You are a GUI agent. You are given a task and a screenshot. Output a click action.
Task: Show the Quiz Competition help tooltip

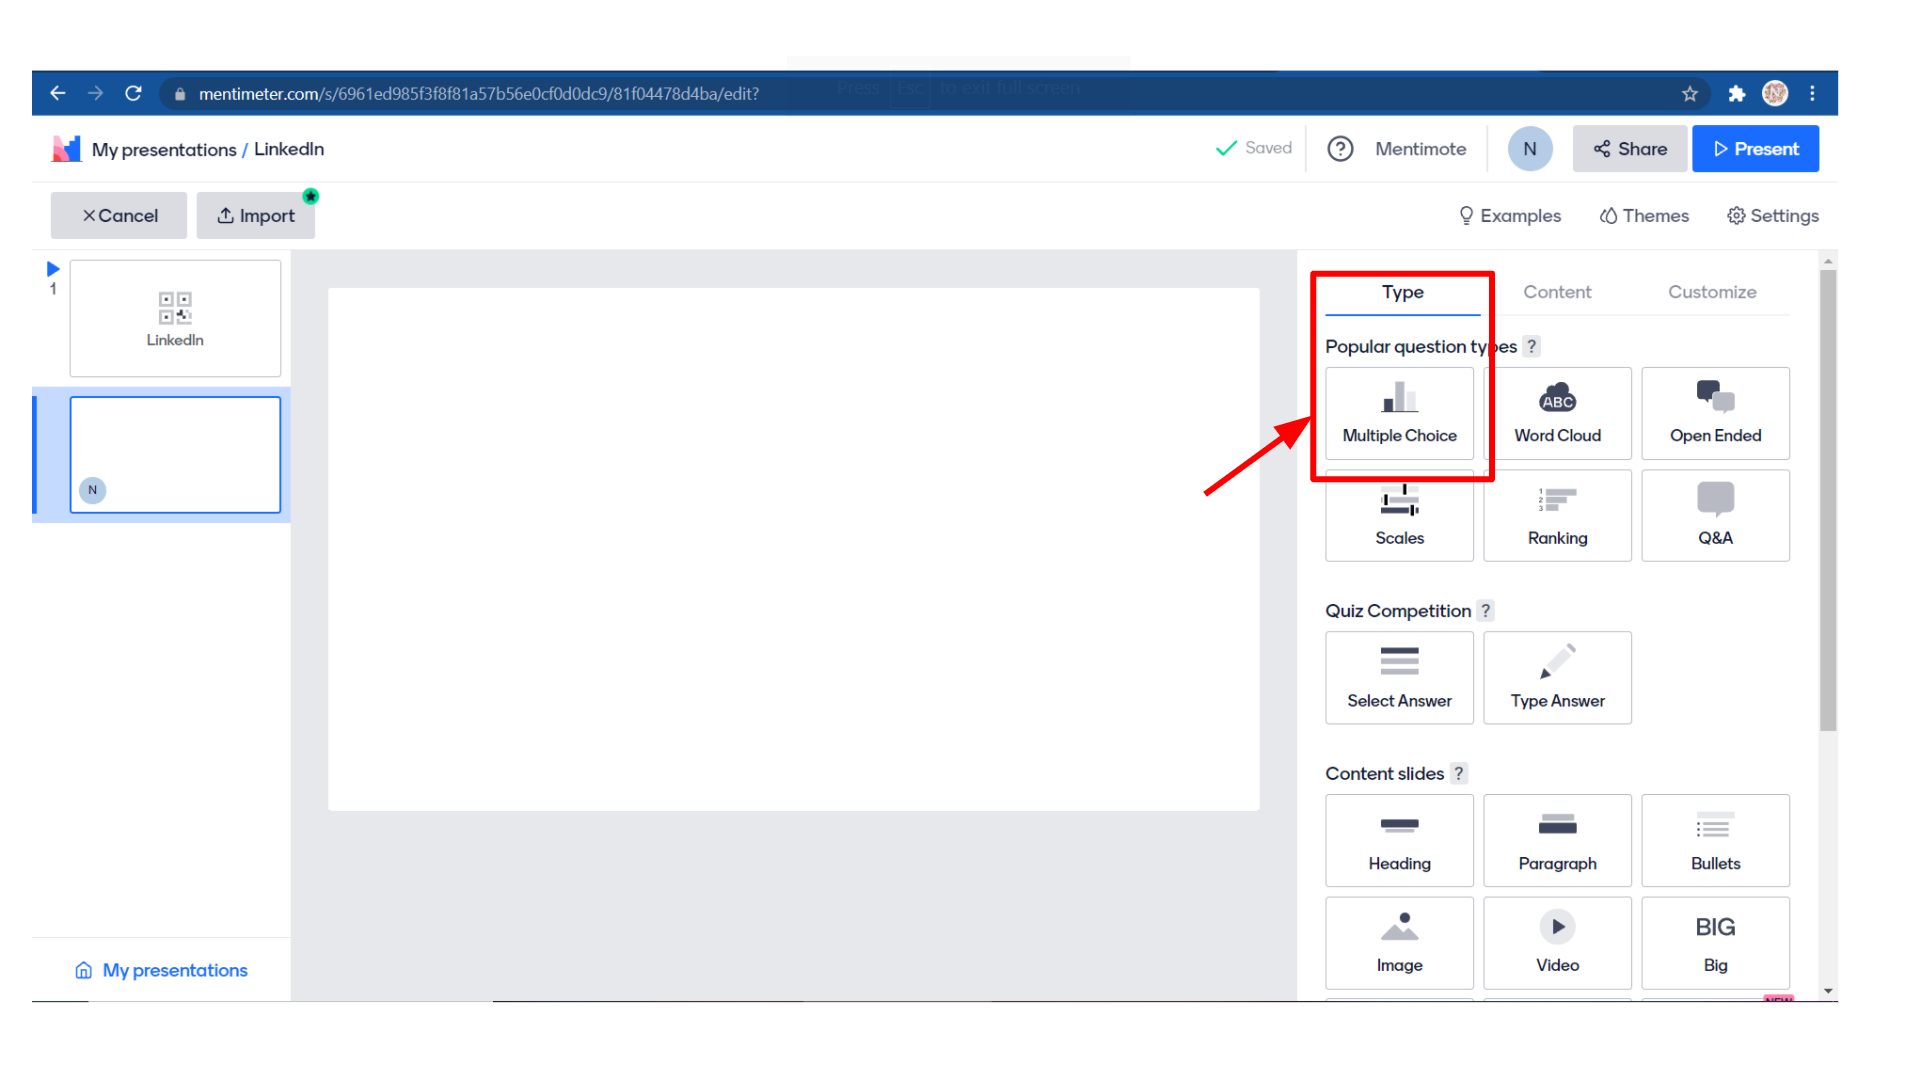(1486, 611)
